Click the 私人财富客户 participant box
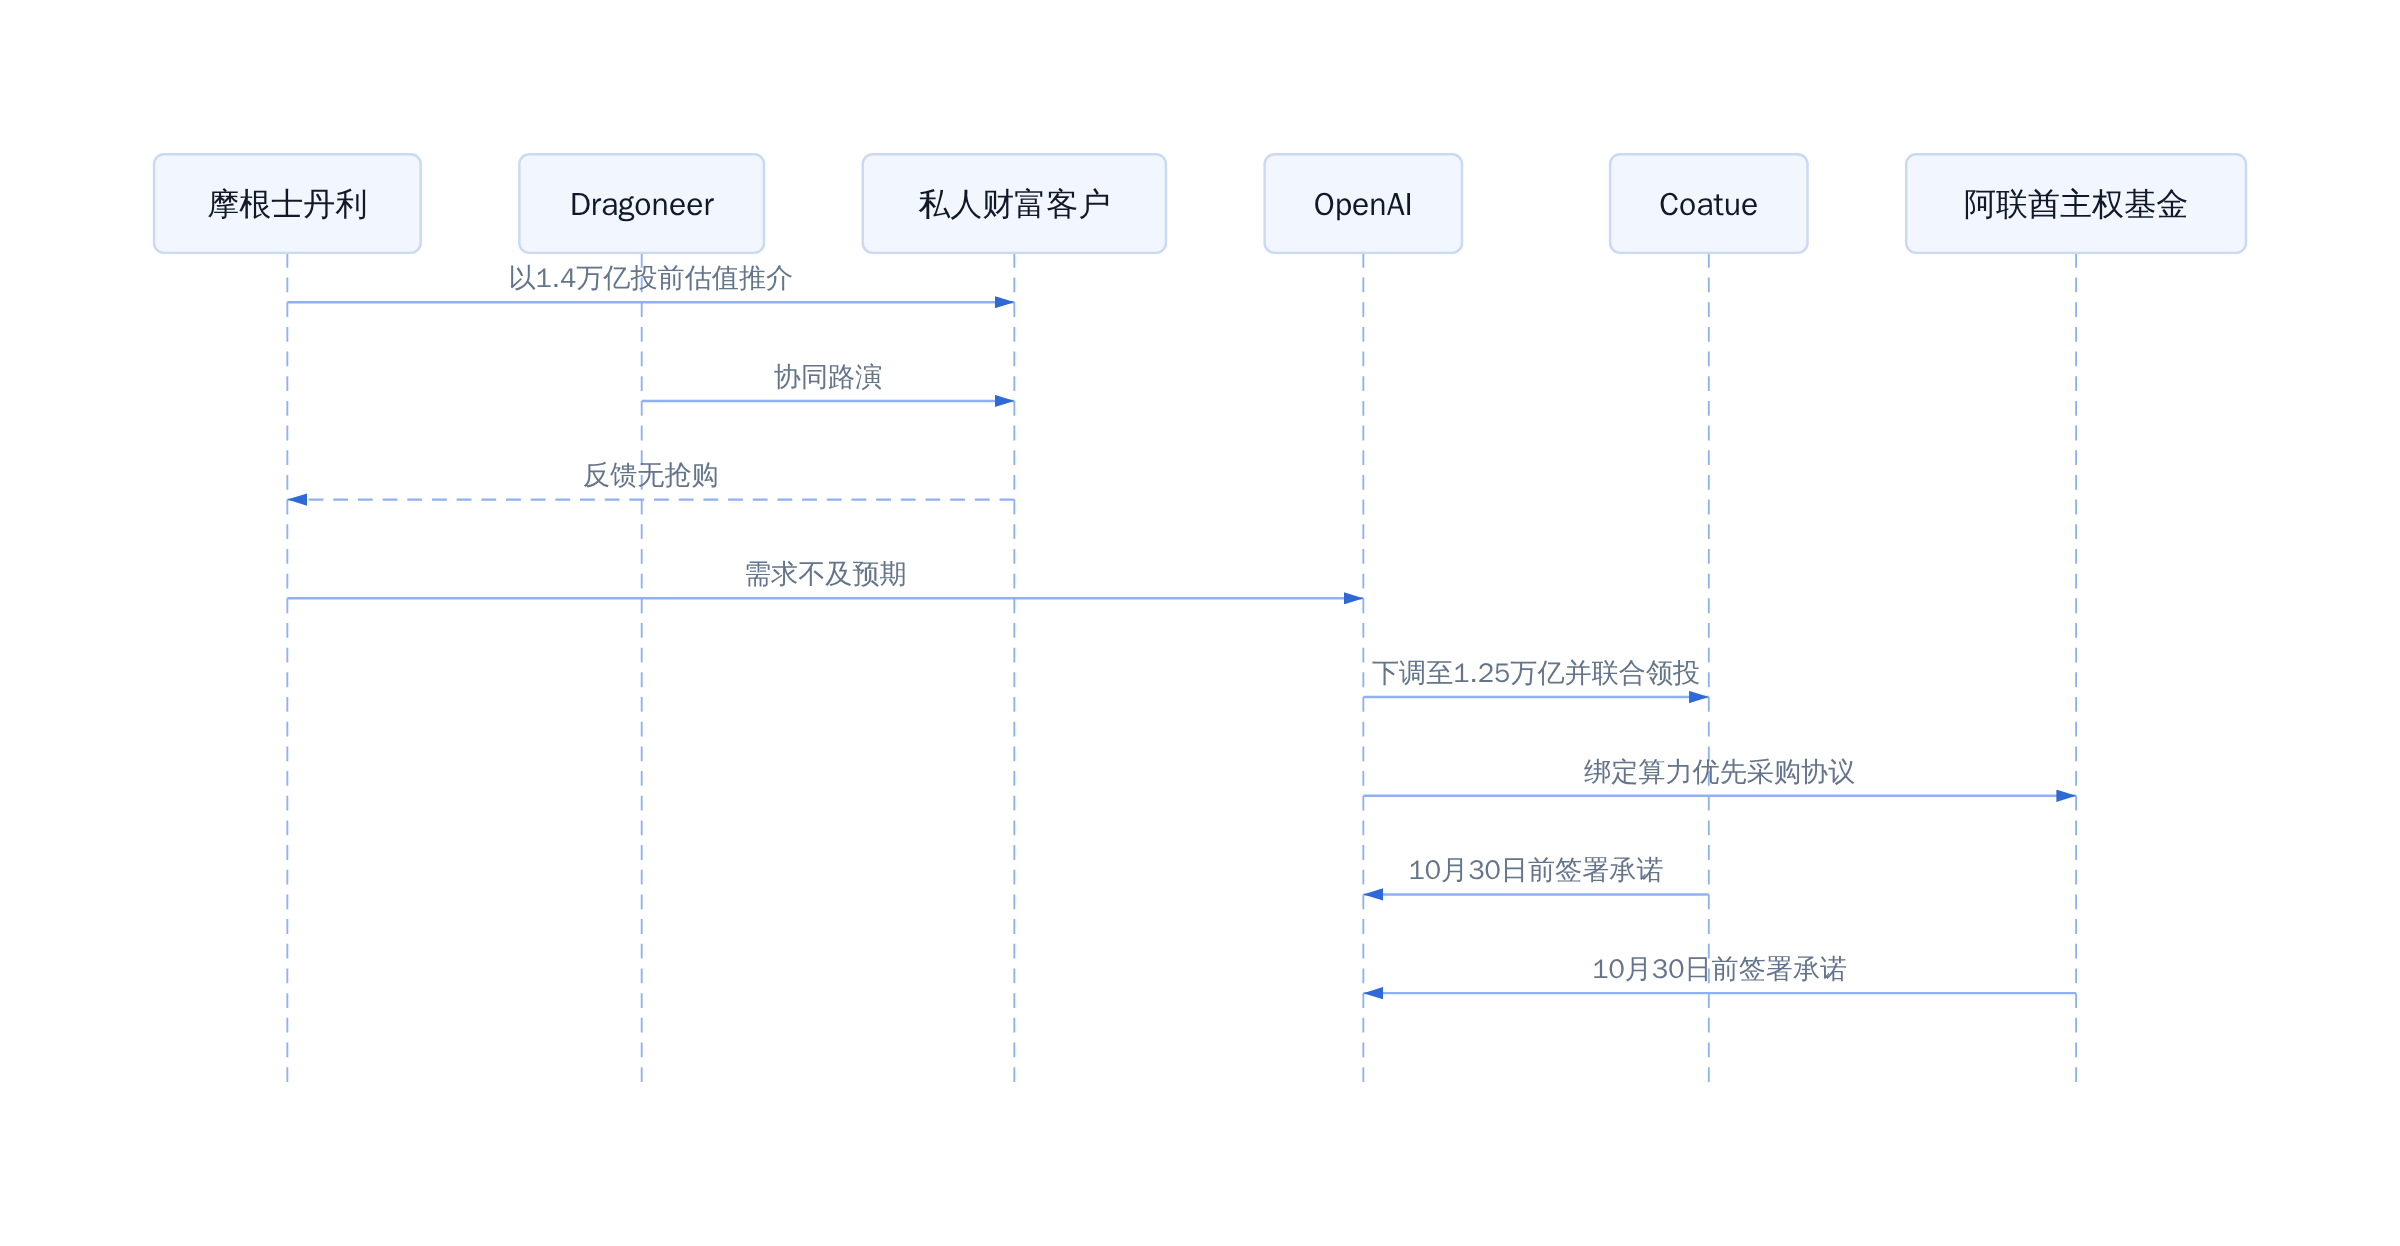Image resolution: width=2400 pixels, height=1246 pixels. pos(1014,204)
